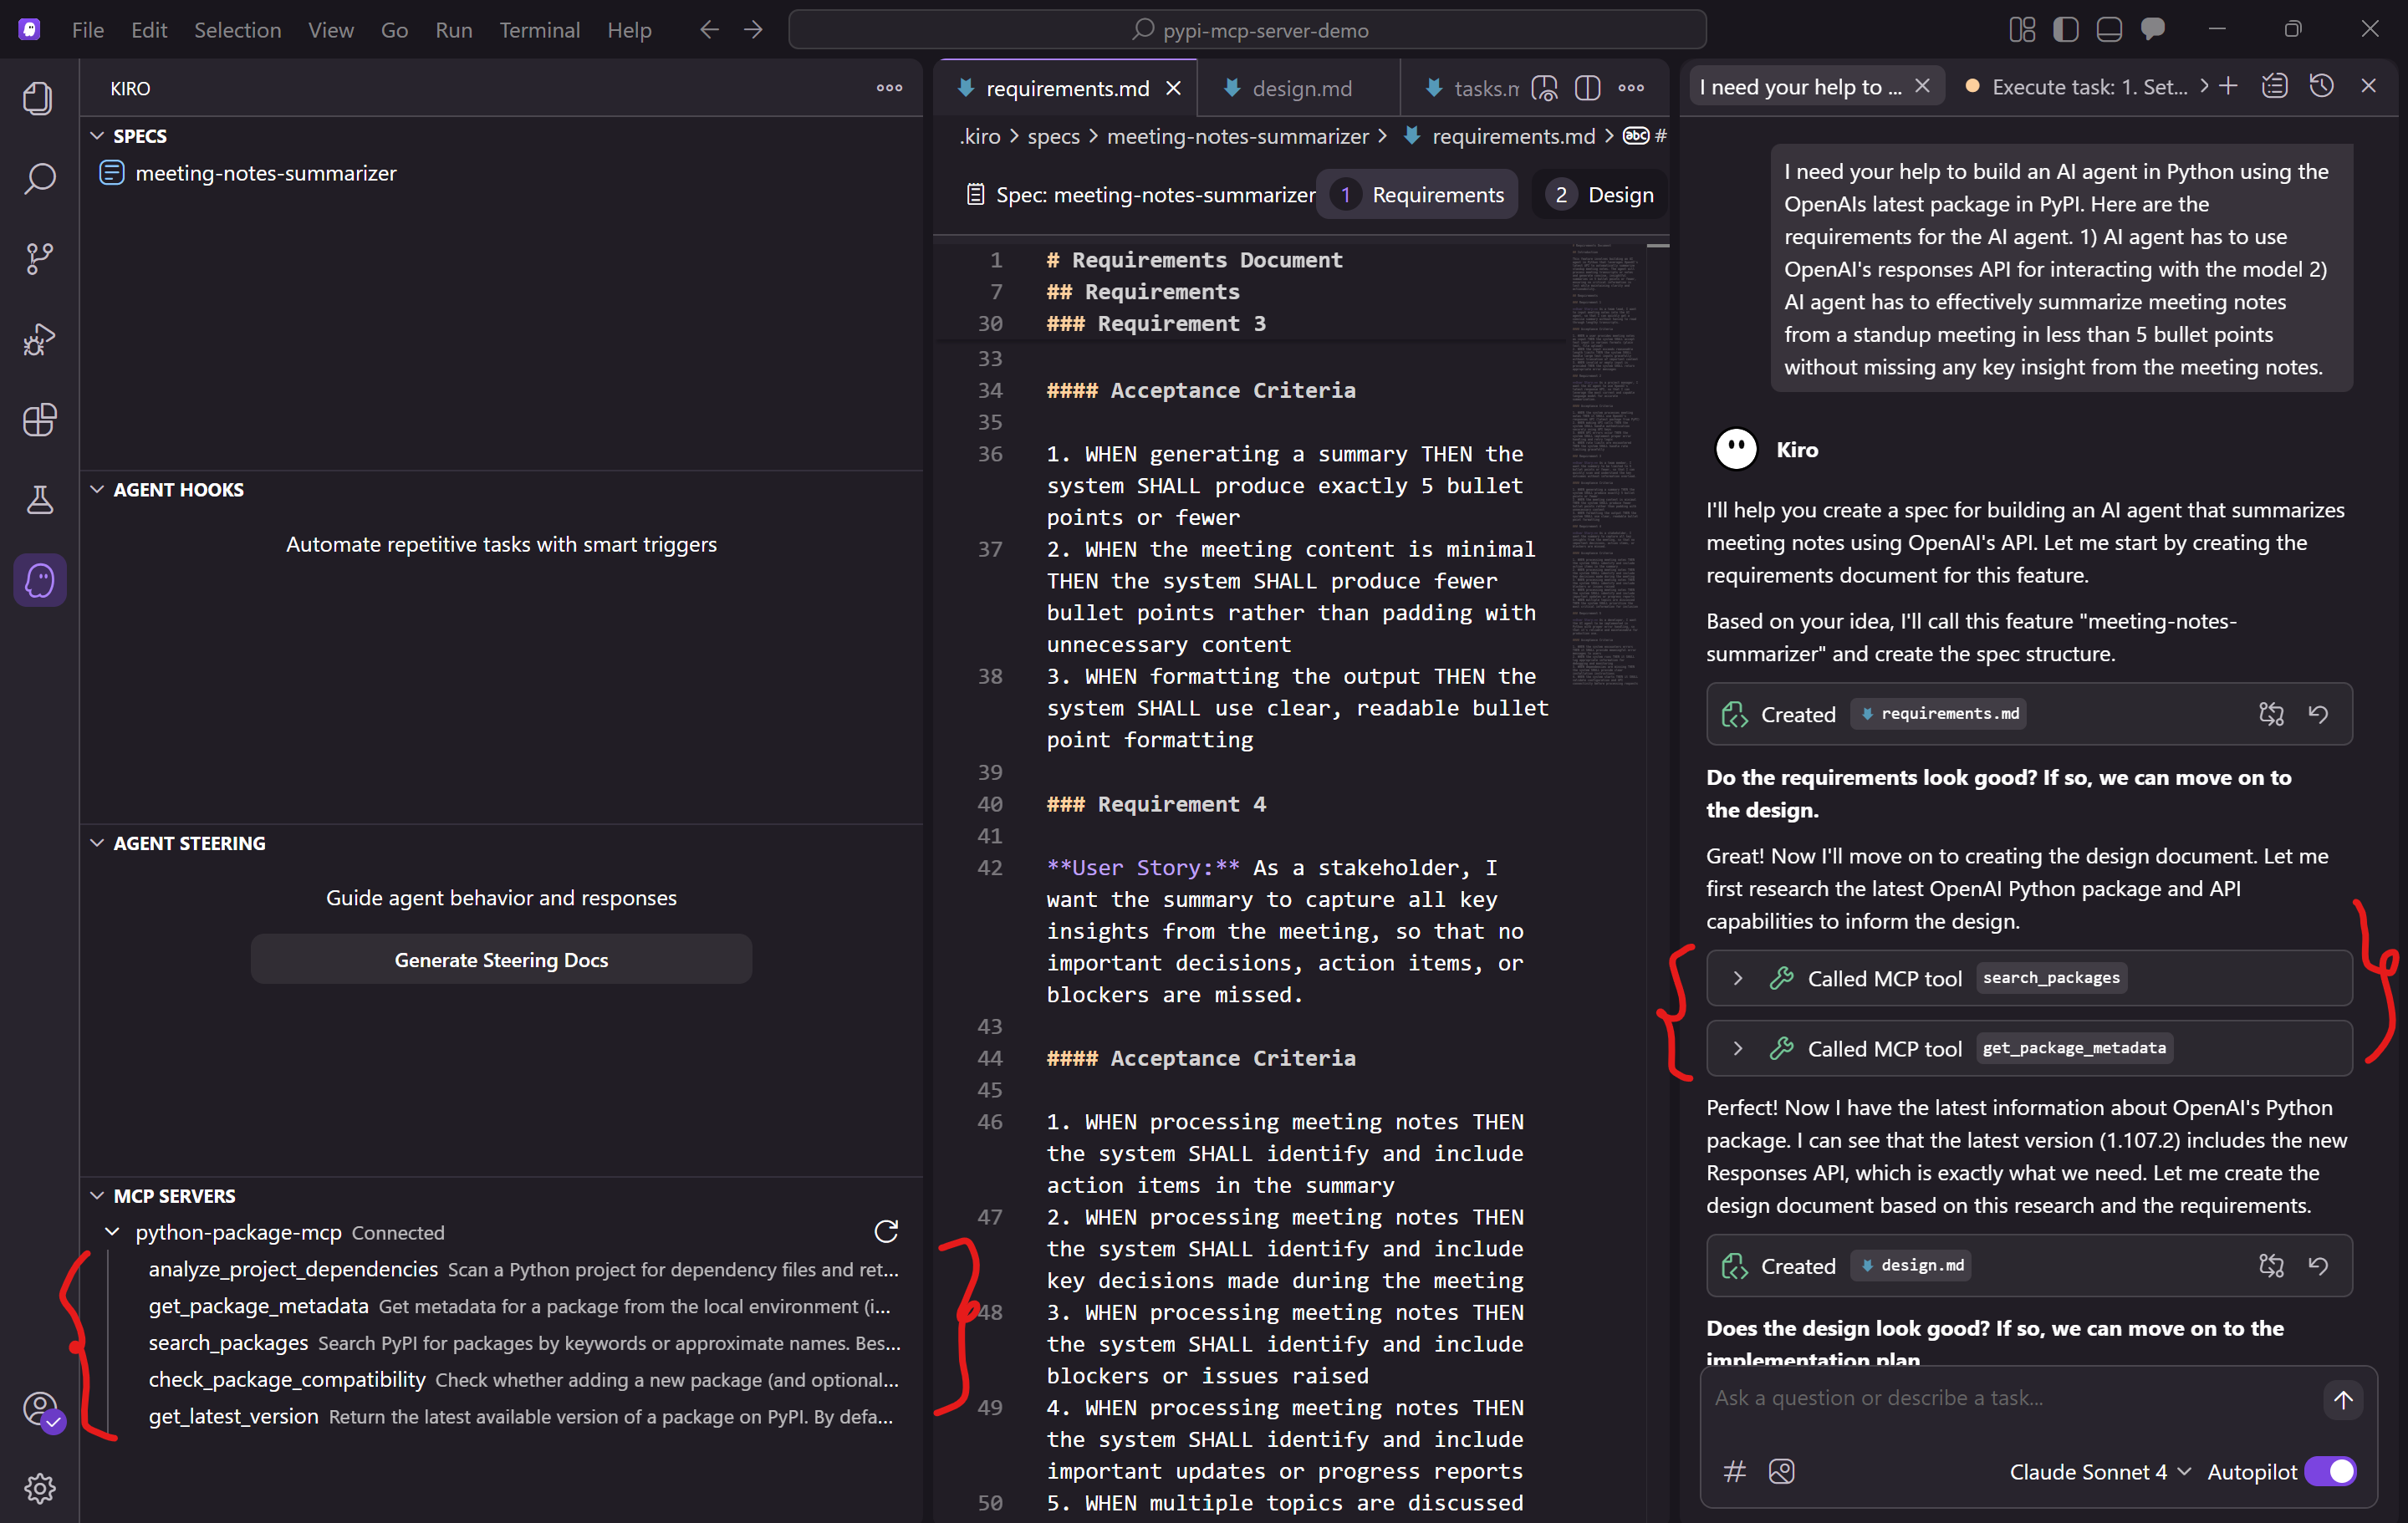Image resolution: width=2408 pixels, height=1523 pixels.
Task: Click the hash context icon in chat
Action: (x=1735, y=1471)
